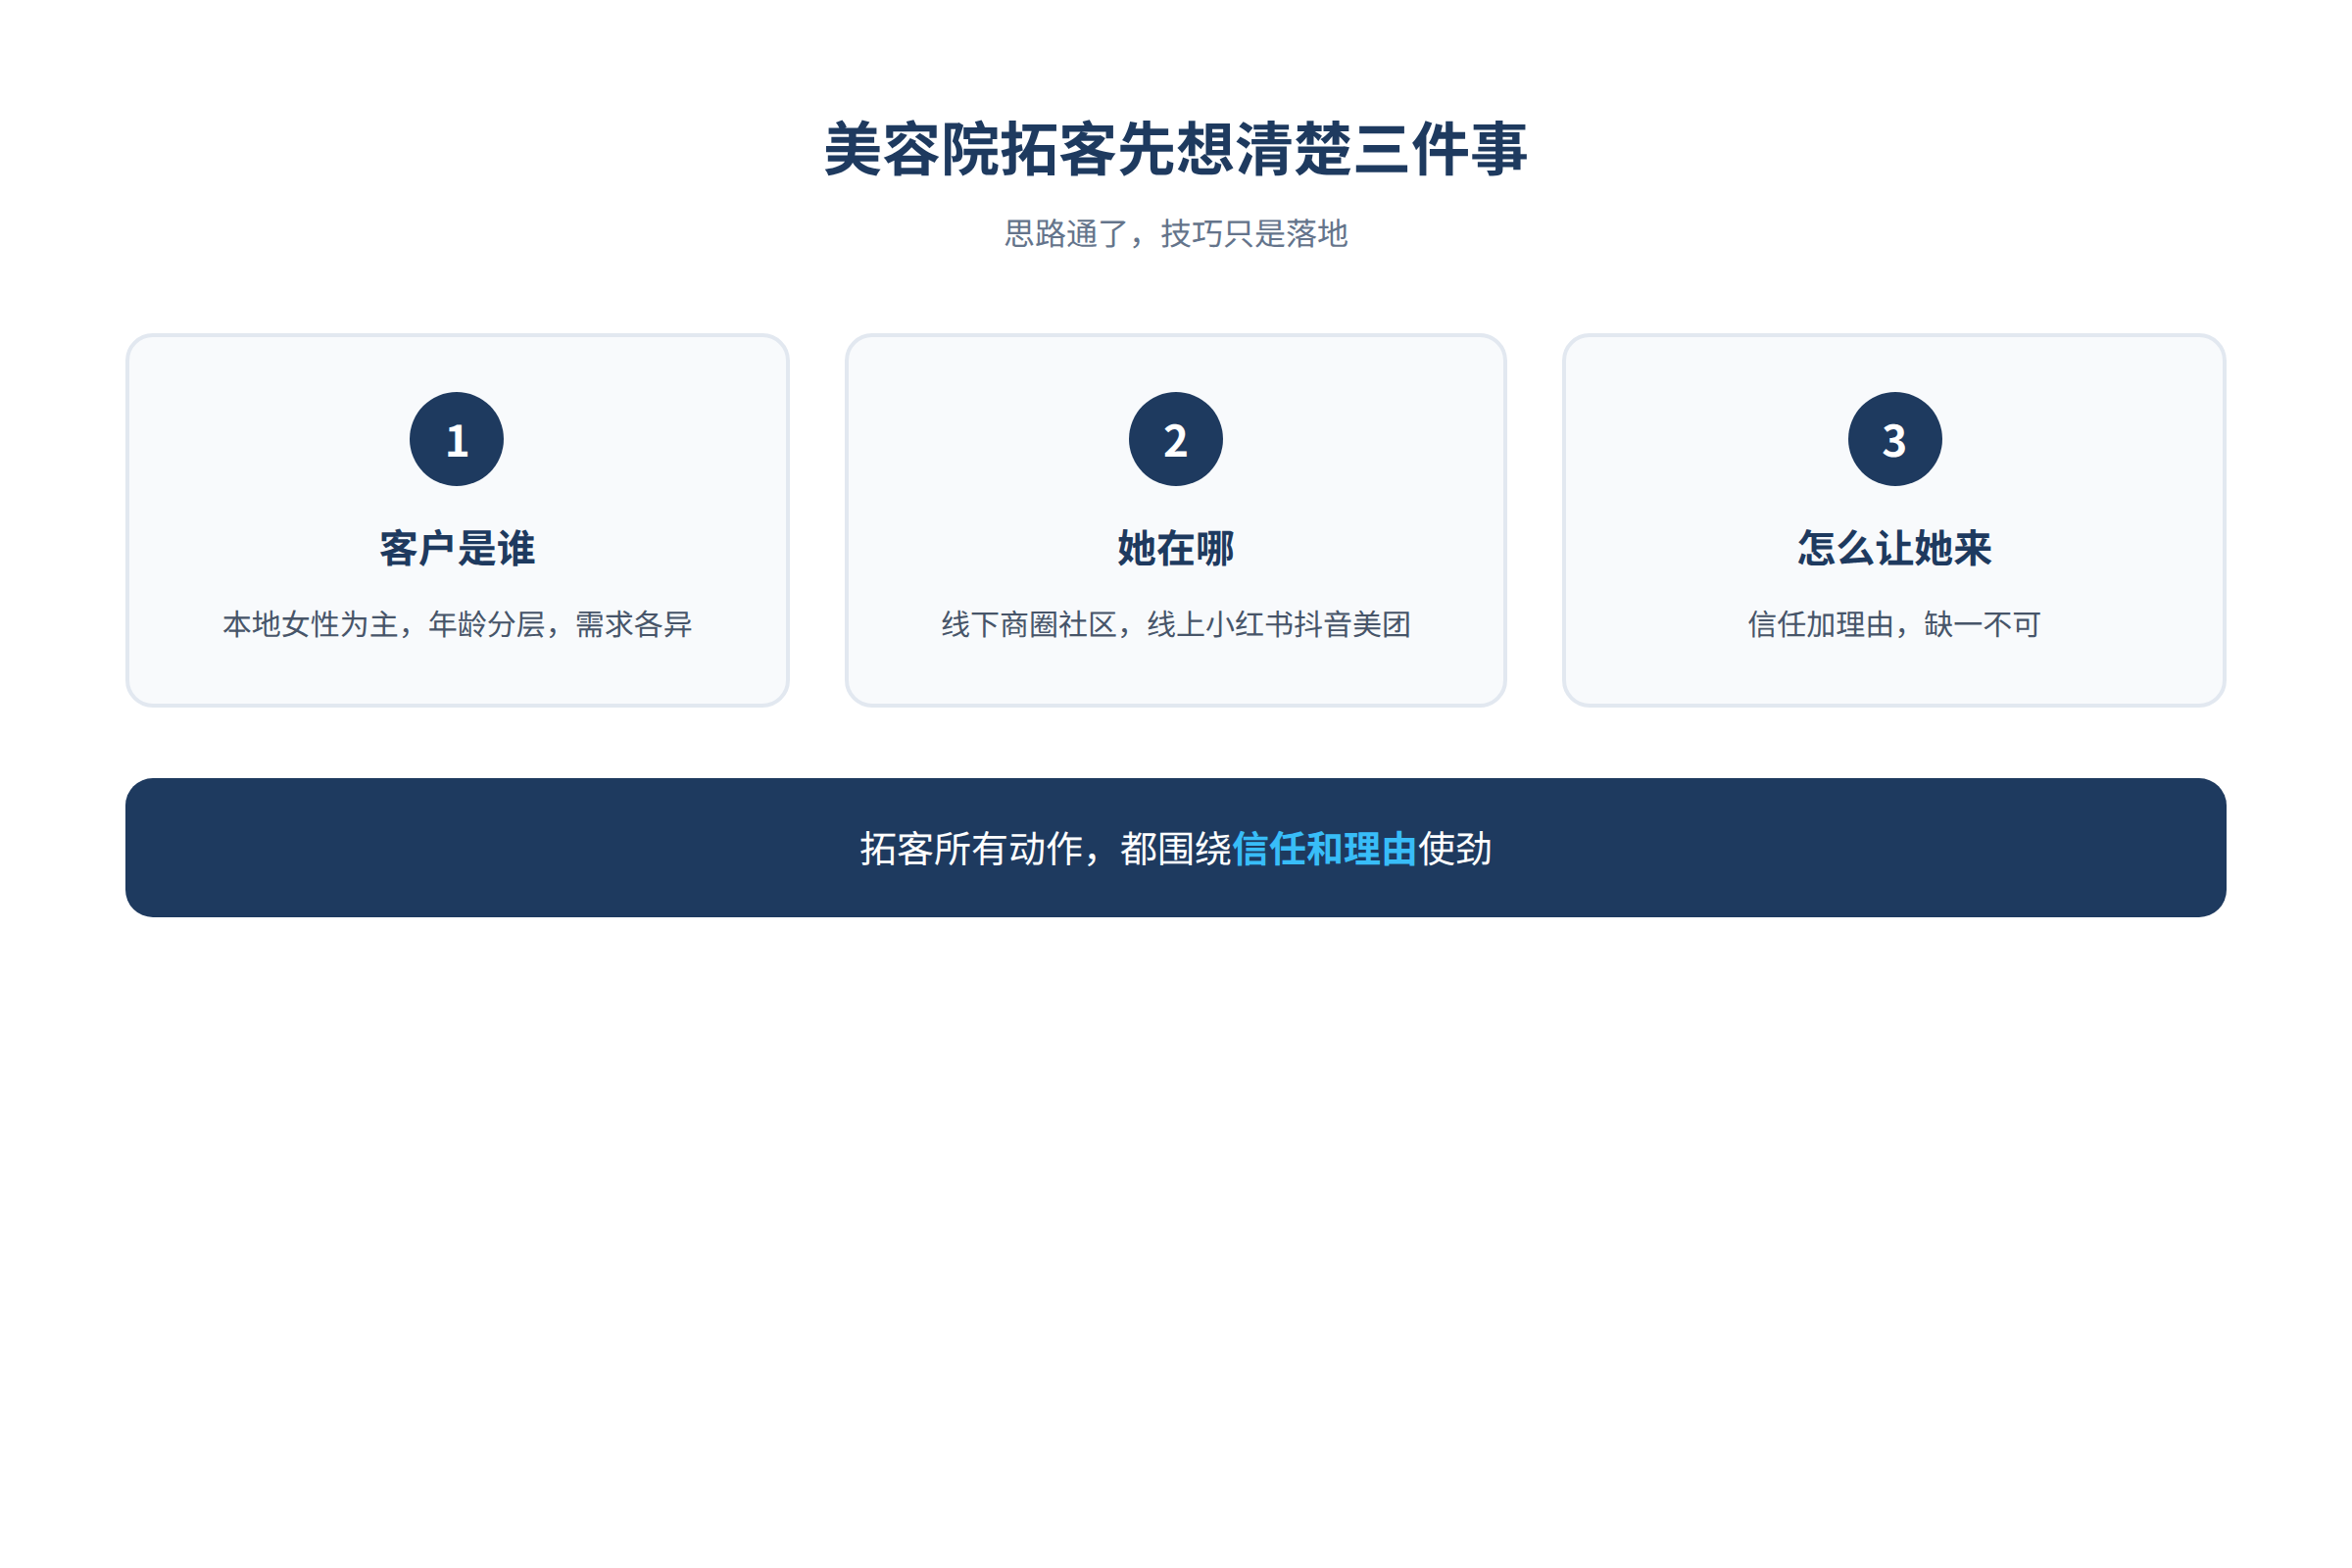Click banner text 拓客所有动作
The height and width of the screenshot is (1568, 2352).
(971, 849)
